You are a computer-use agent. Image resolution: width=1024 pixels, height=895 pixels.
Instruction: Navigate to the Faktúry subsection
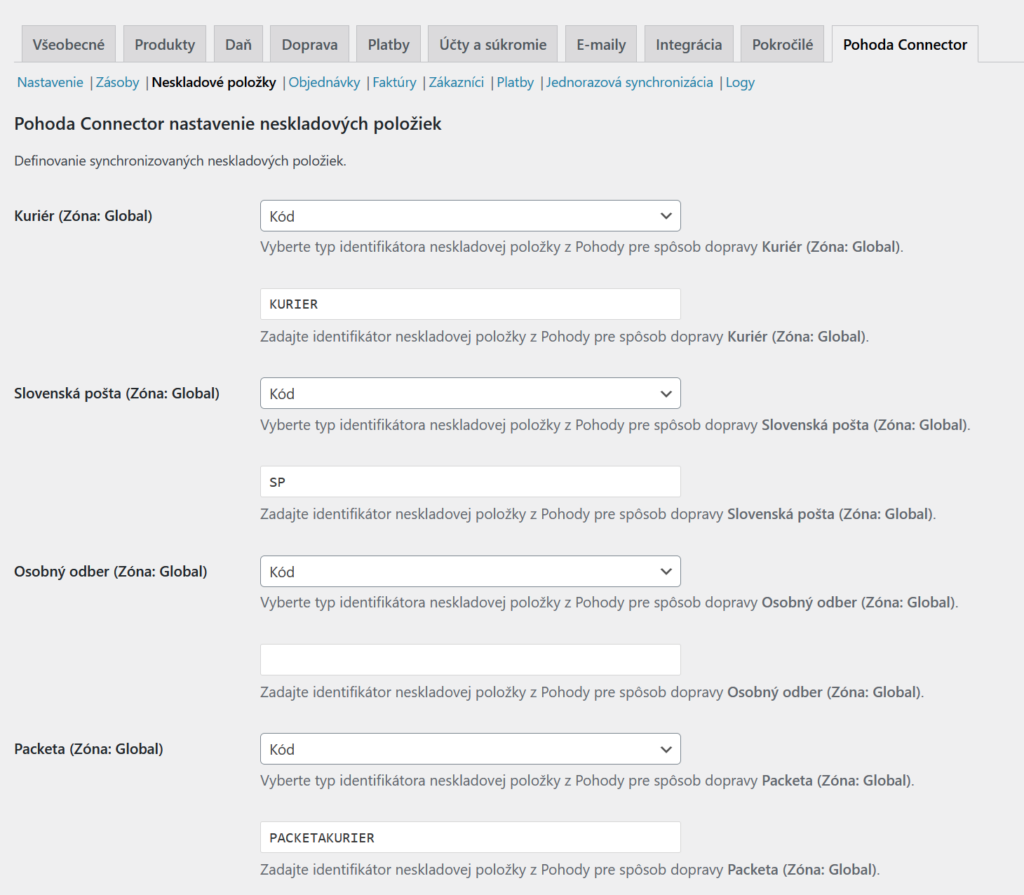394,82
